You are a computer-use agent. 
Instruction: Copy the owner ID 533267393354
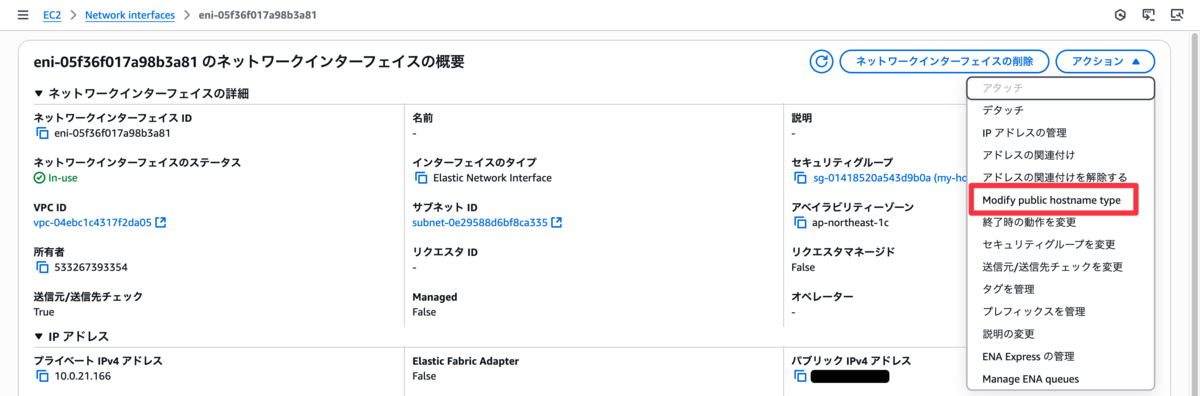(x=42, y=267)
